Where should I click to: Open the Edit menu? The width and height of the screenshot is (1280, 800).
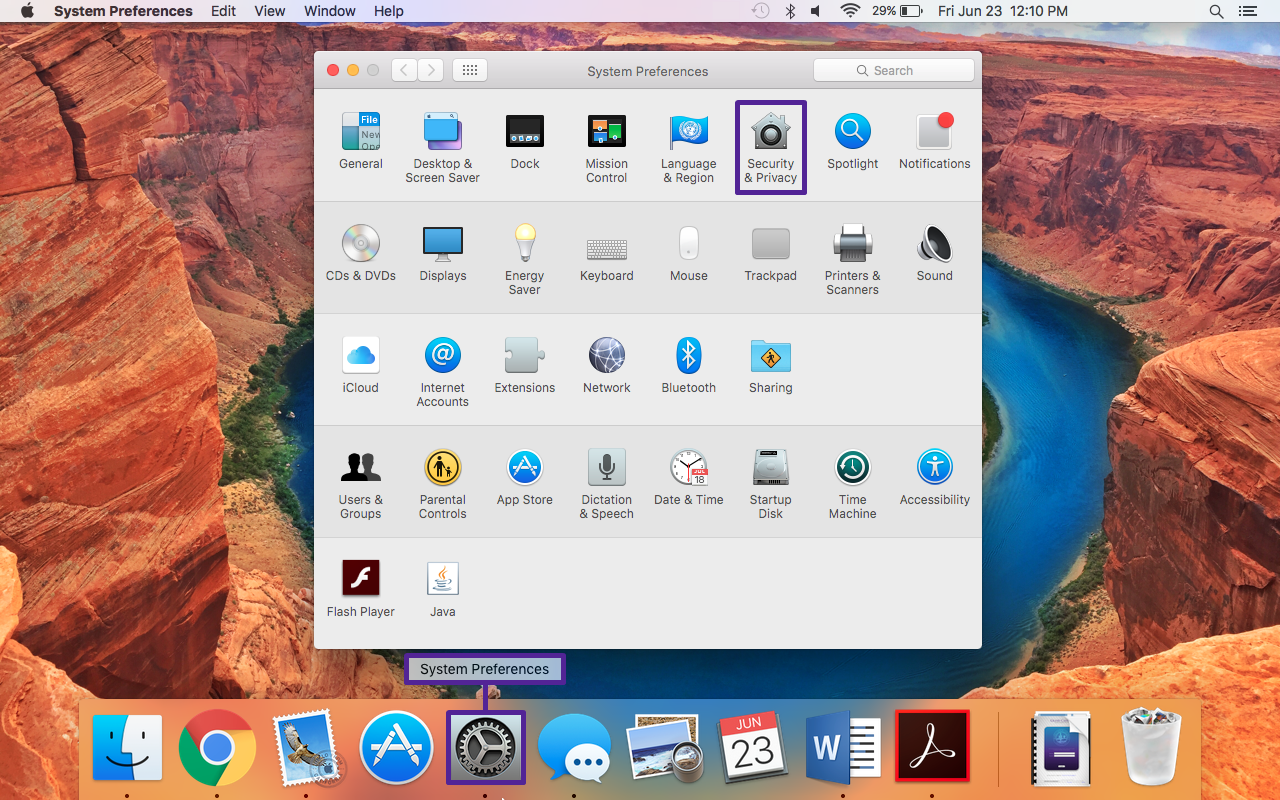click(224, 11)
